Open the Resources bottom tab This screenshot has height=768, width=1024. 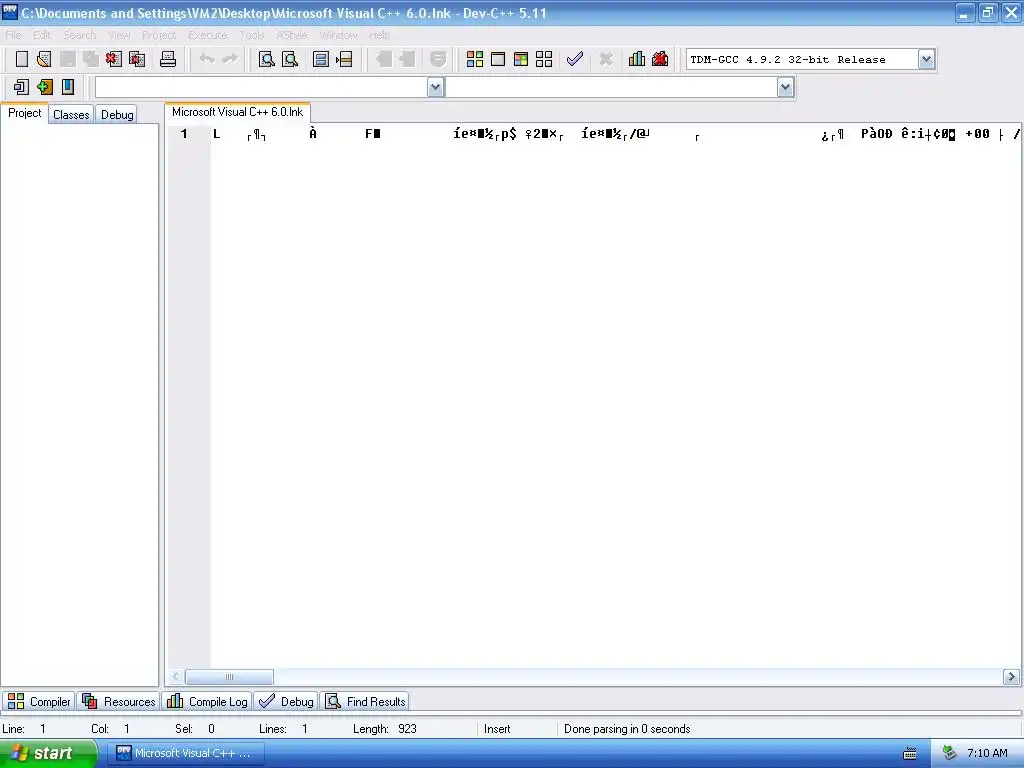(118, 701)
